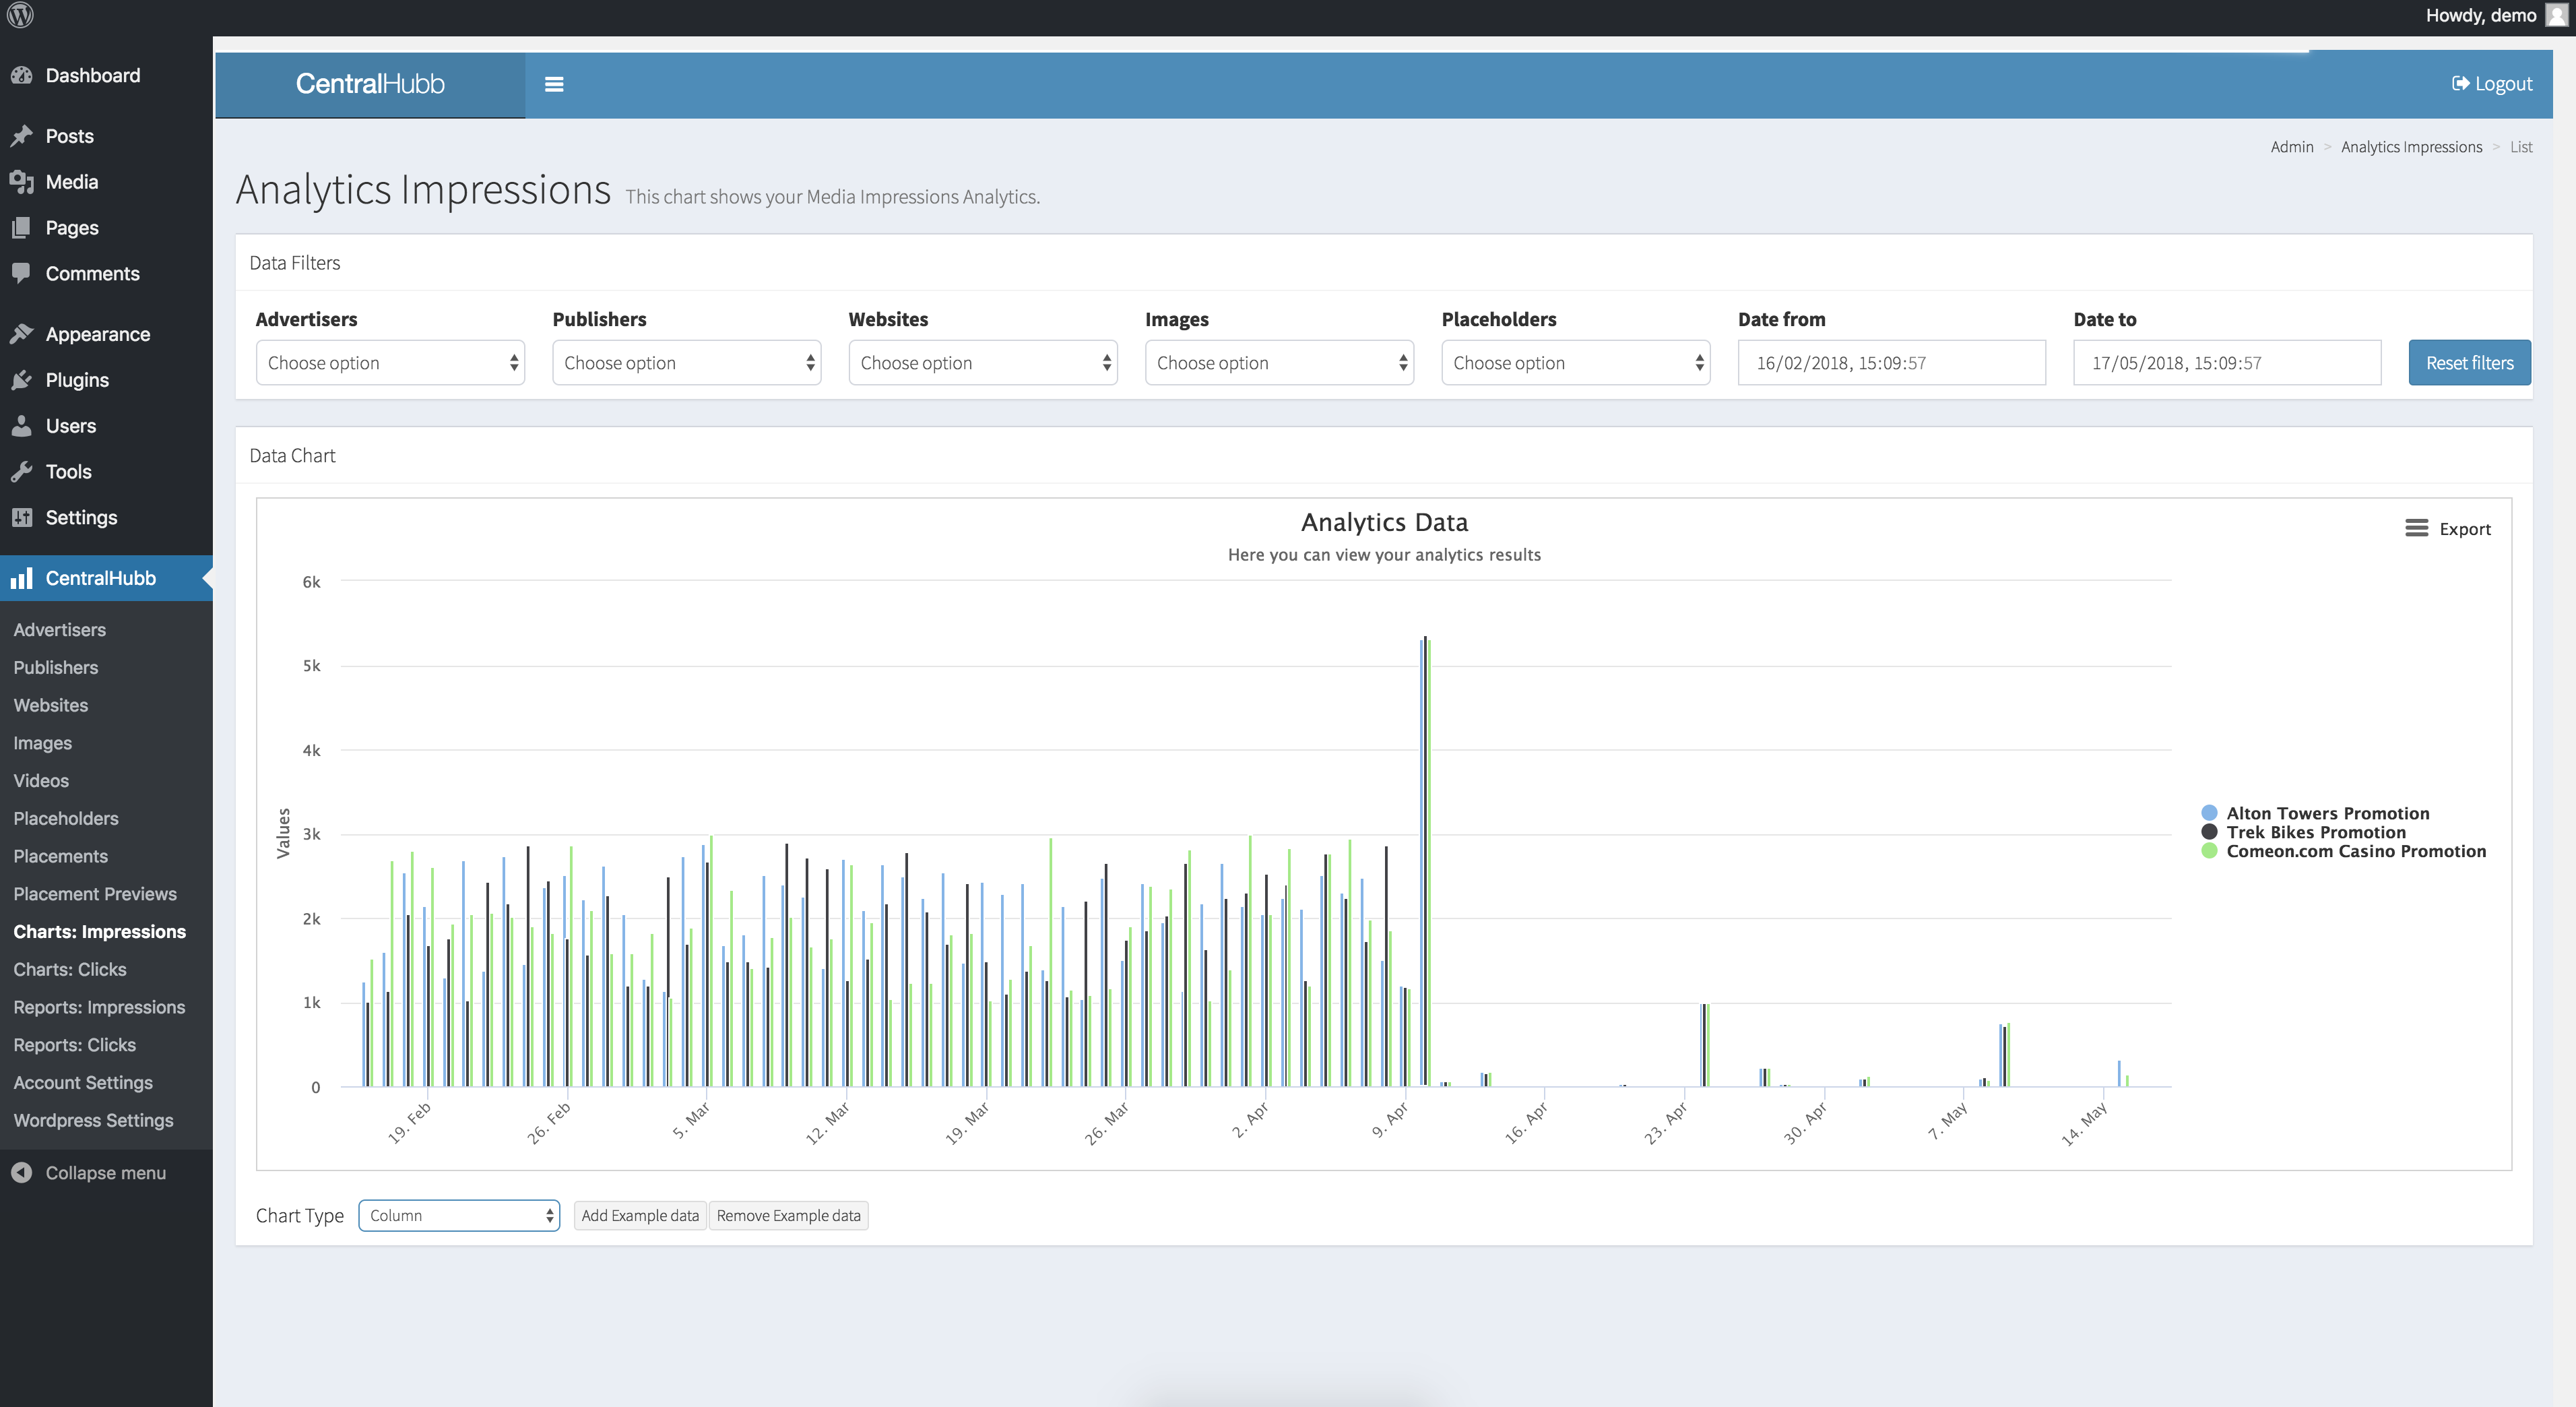This screenshot has width=2576, height=1407.
Task: Open the Advertisers filter dropdown
Action: (x=390, y=363)
